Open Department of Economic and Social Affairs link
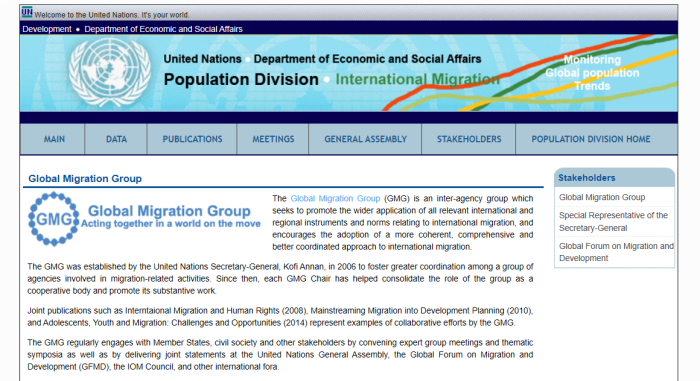 [x=163, y=29]
